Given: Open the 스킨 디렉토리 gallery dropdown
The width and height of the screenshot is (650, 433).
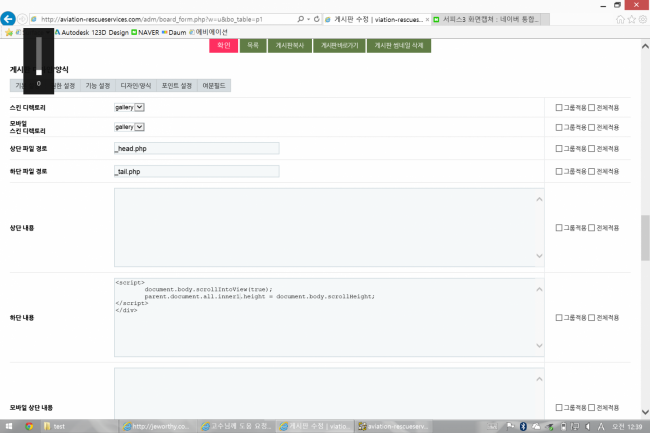Looking at the screenshot, I should click(x=129, y=107).
